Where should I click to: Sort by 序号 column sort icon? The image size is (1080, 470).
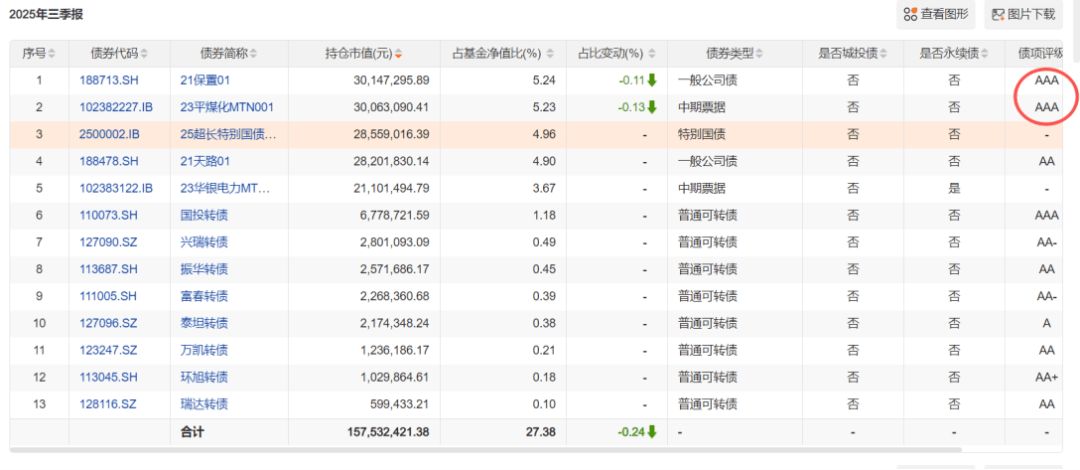[52, 54]
